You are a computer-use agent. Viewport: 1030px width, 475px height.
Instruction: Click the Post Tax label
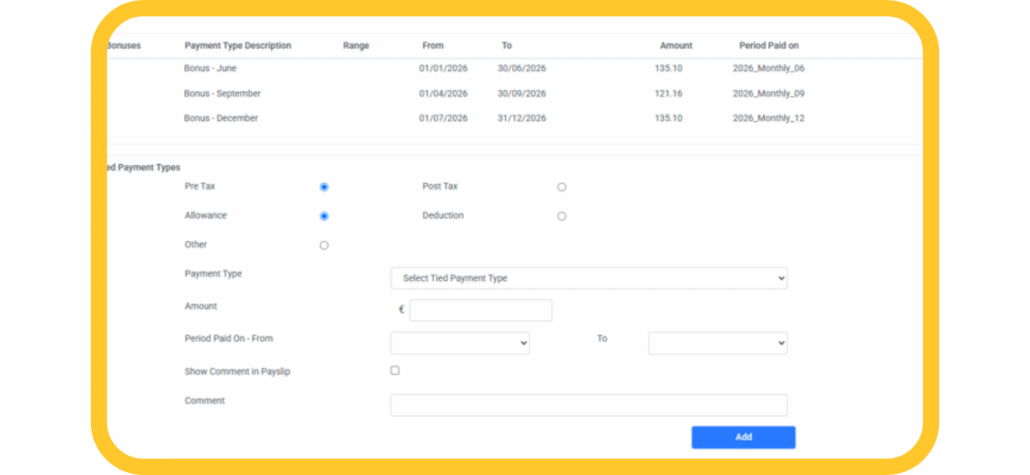tap(440, 187)
